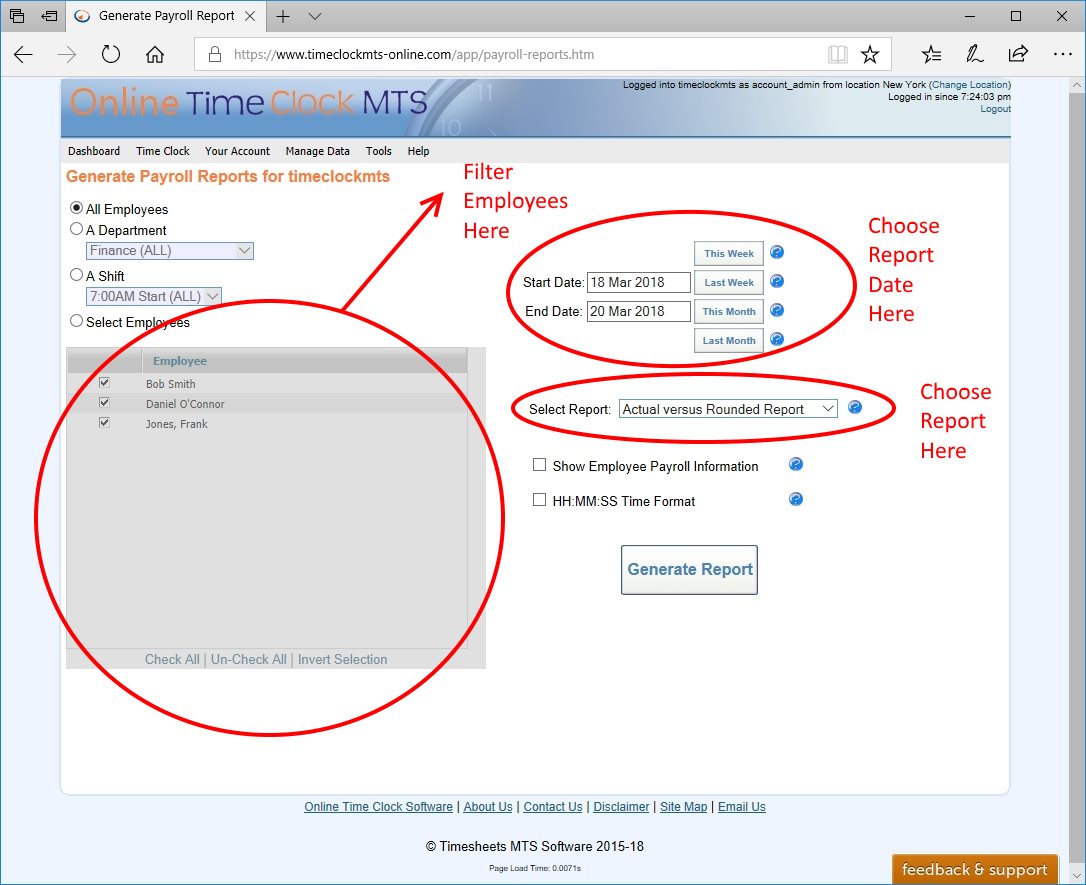This screenshot has height=885, width=1086.
Task: Open the Your Account menu
Action: (238, 151)
